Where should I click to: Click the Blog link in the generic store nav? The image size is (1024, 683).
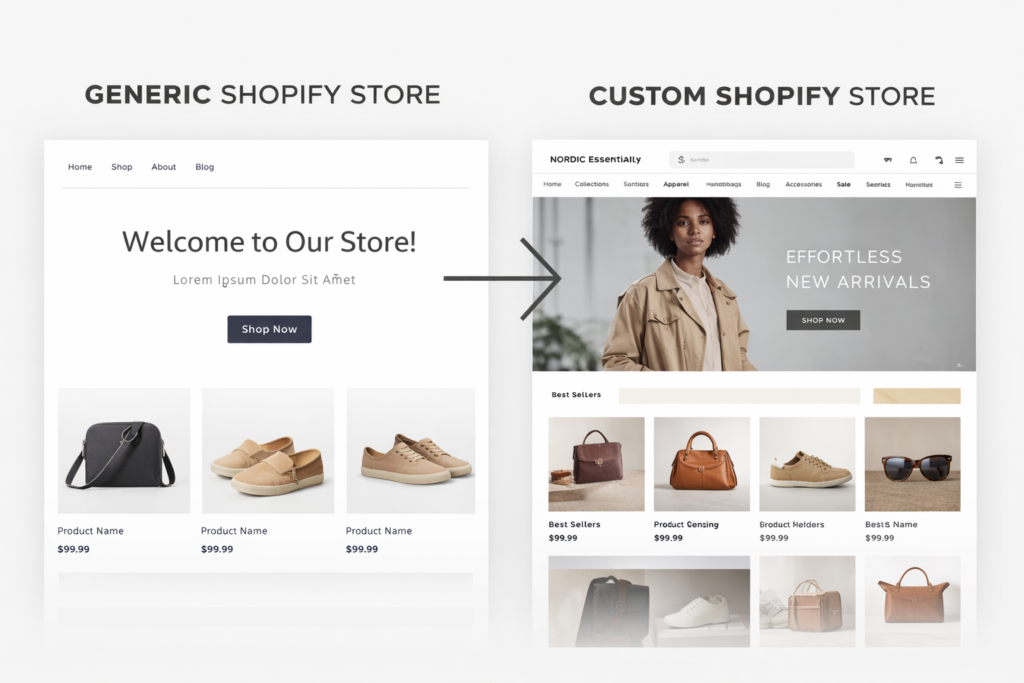click(204, 167)
